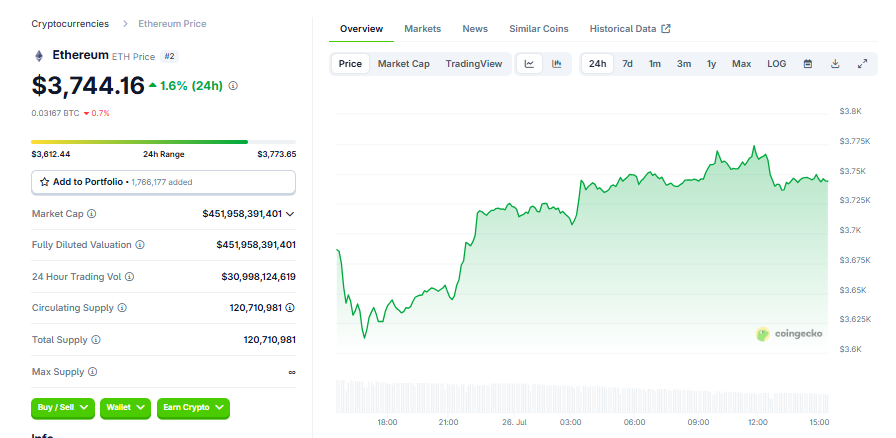Switch to the Overview tab
The image size is (896, 438).
(361, 29)
